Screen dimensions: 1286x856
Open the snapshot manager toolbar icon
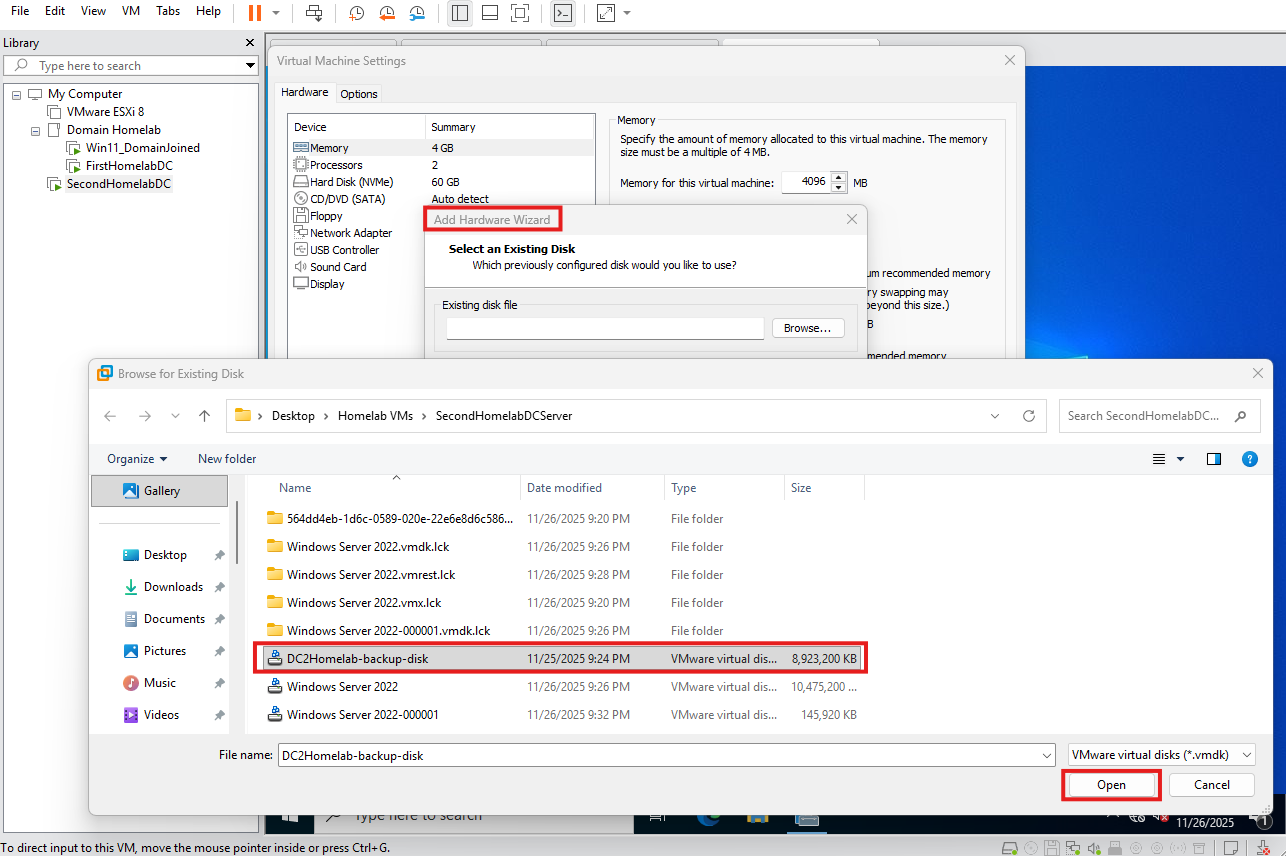pos(417,13)
